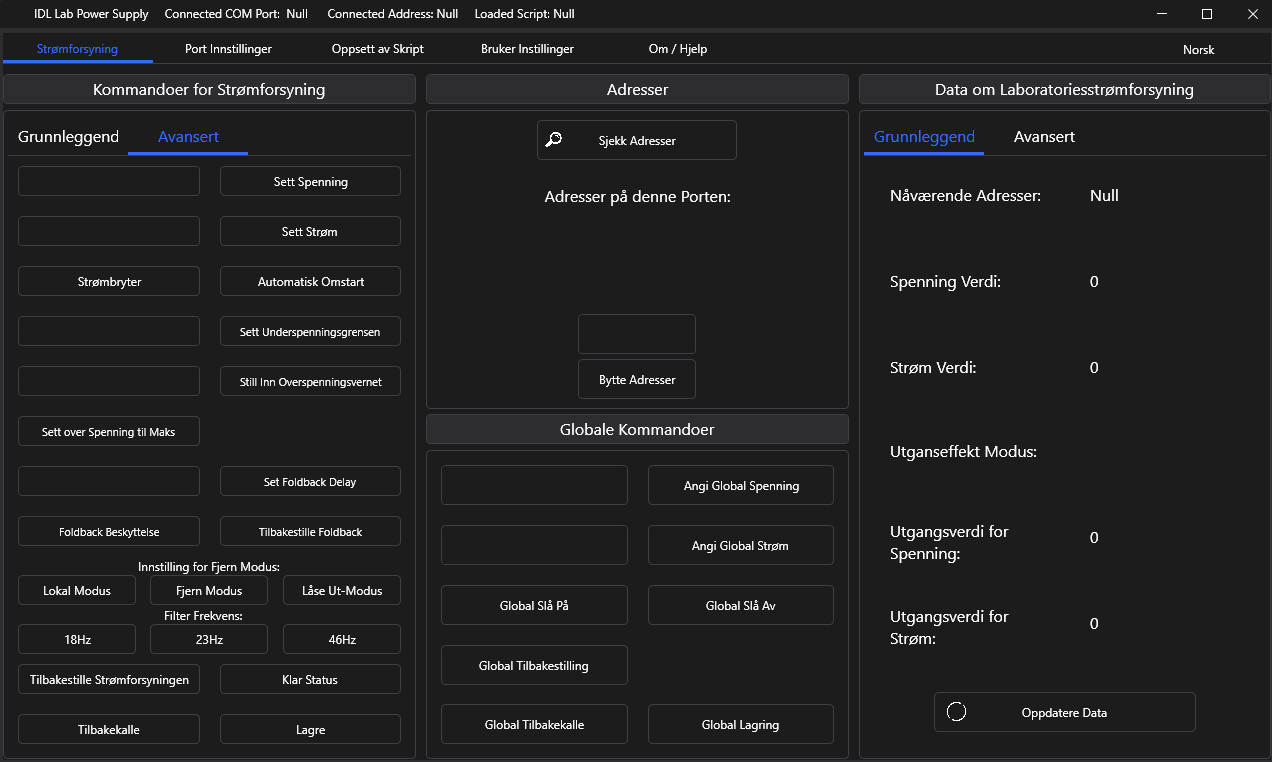Open the Oppsett av Skript tab
1272x762 pixels.
[x=378, y=49]
